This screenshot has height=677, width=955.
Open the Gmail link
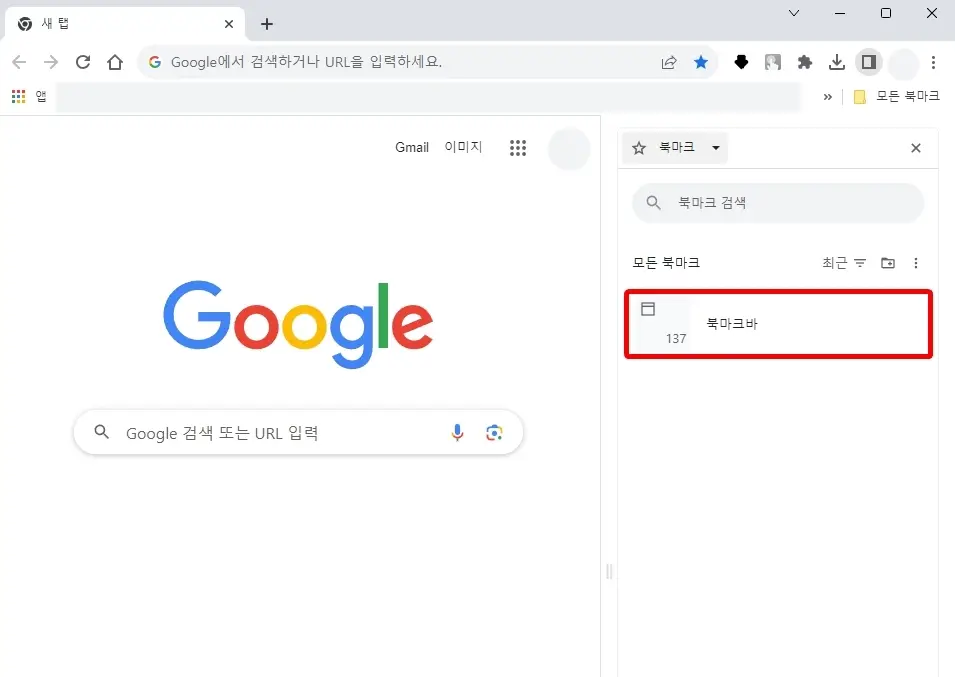412,147
